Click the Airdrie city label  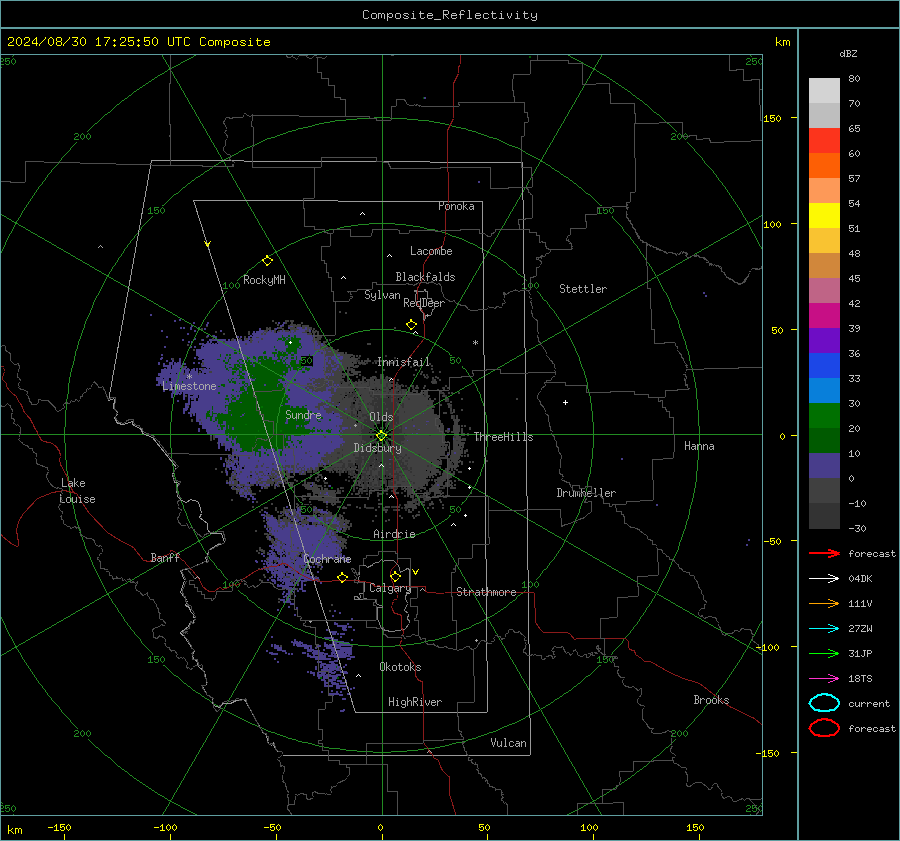[x=394, y=534]
